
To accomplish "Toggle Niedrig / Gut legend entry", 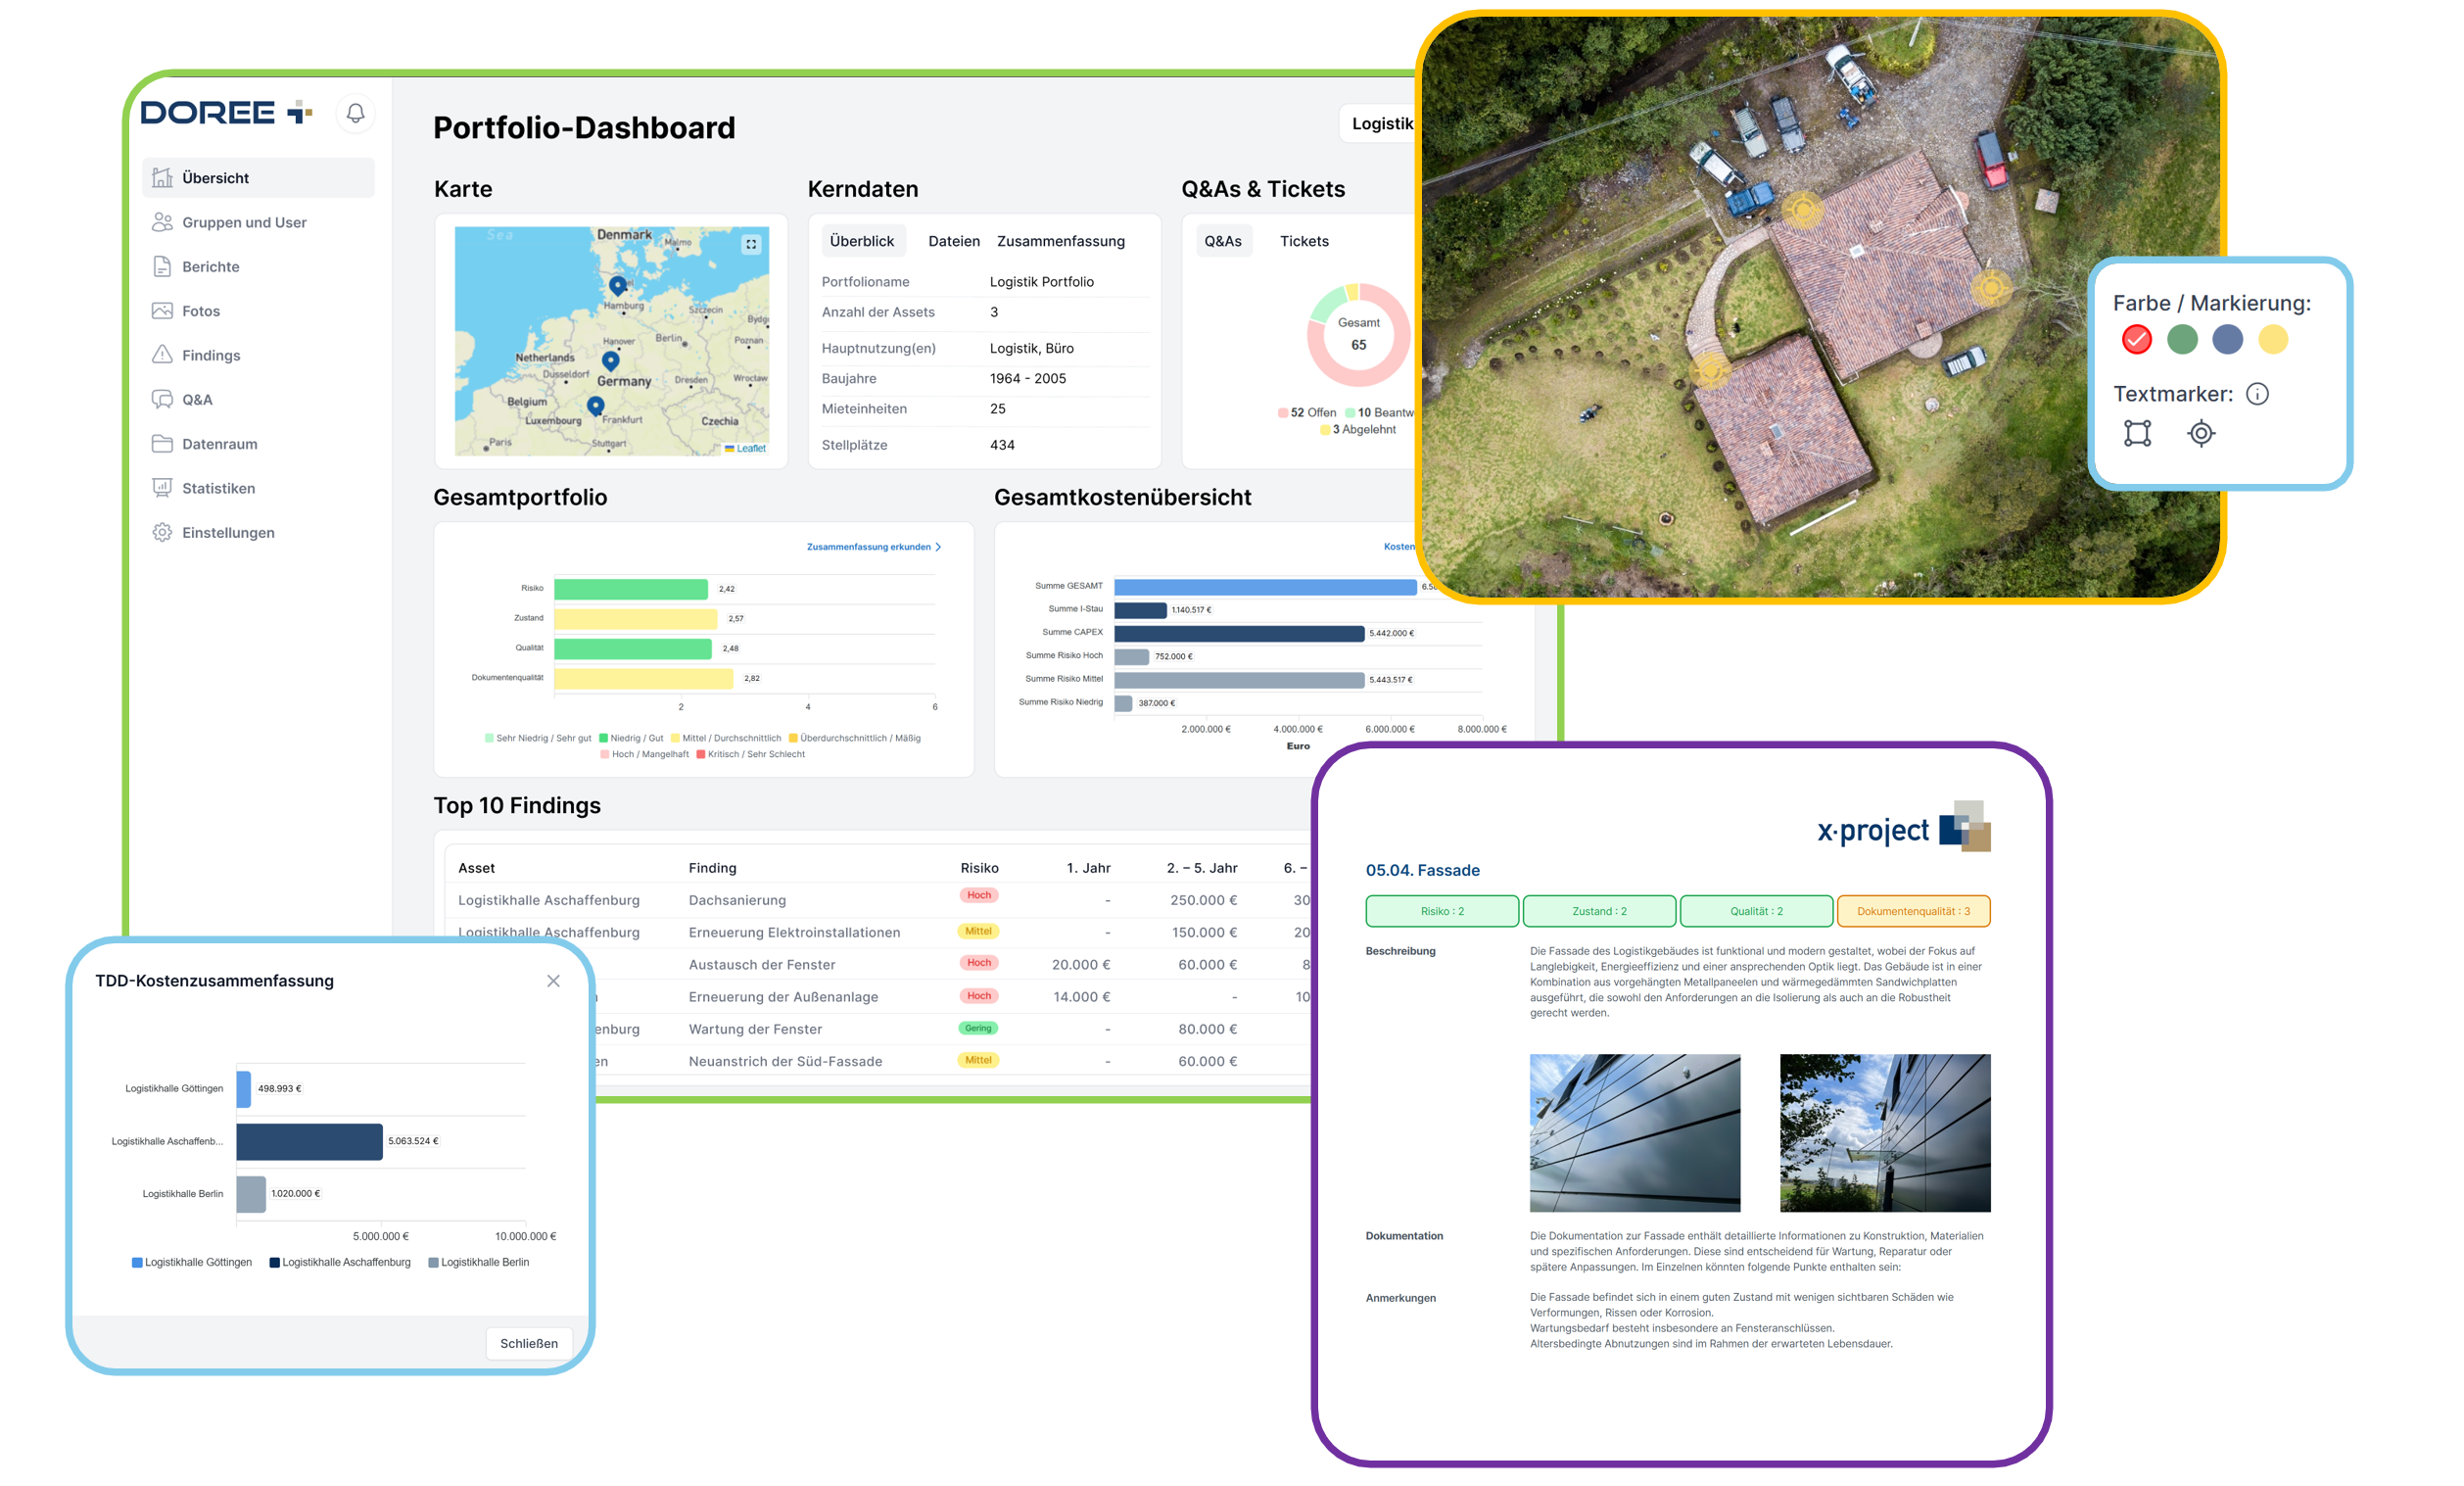I will pos(631,738).
